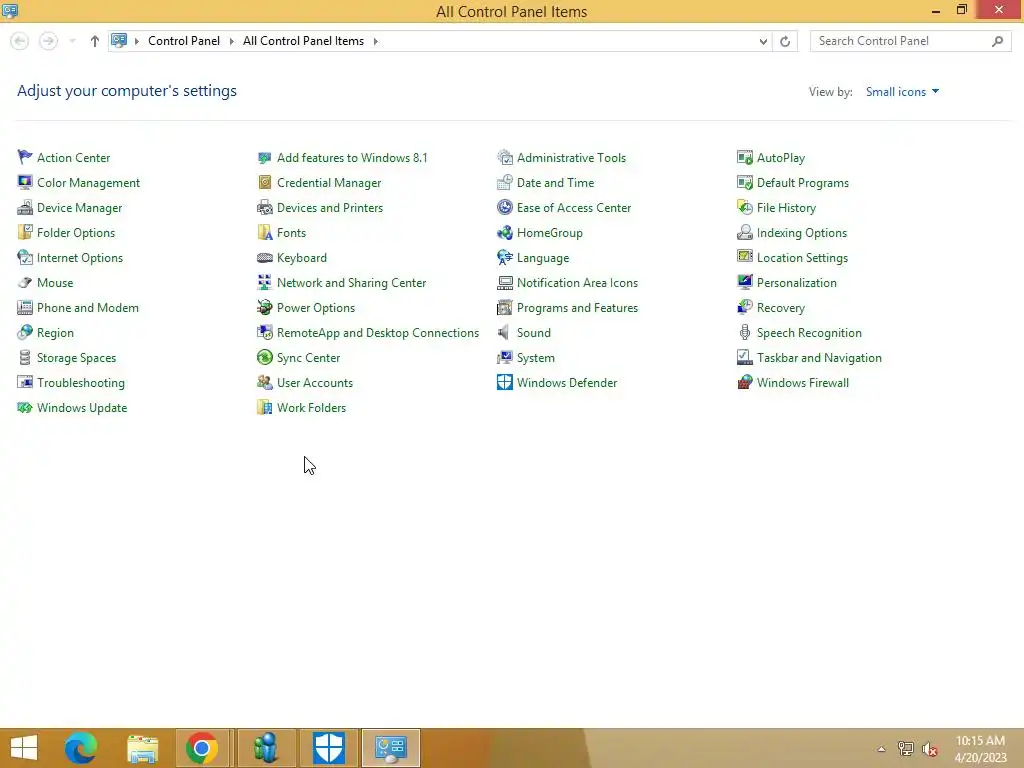Launch Google Chrome from the taskbar
This screenshot has width=1024, height=768.
pos(201,748)
